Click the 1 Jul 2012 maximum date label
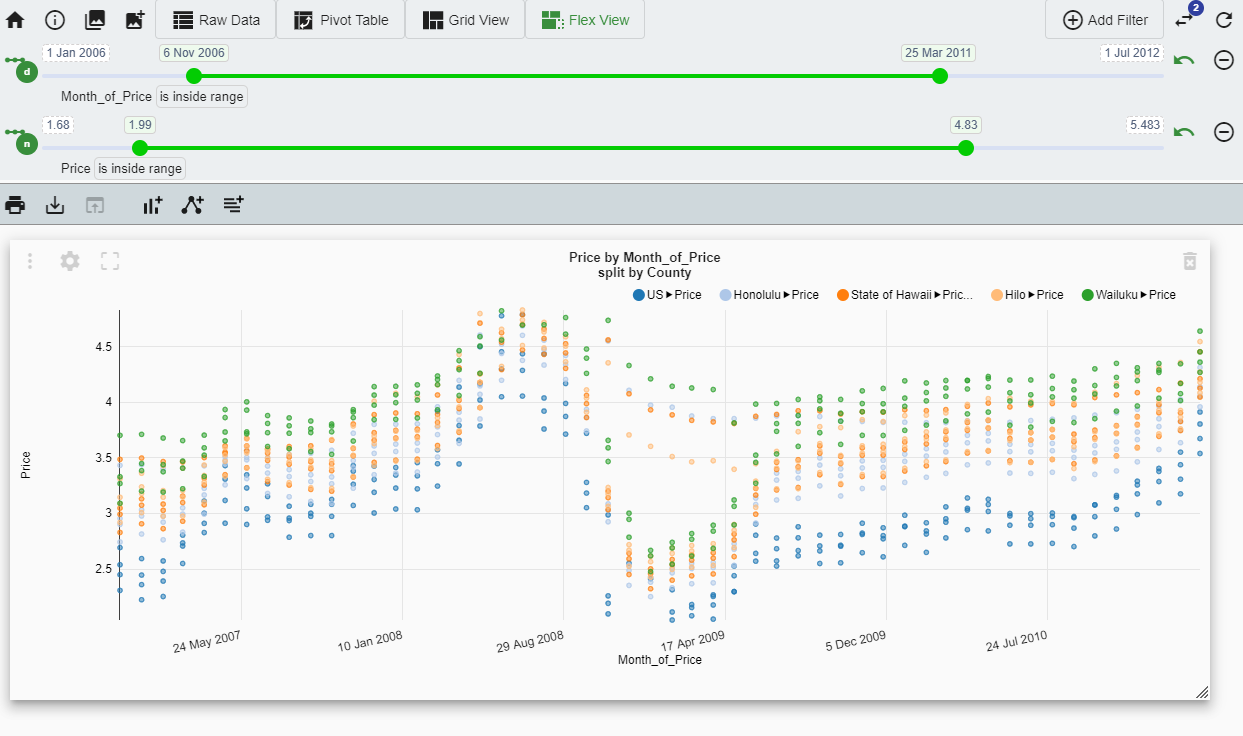Viewport: 1243px width, 736px height. pyautogui.click(x=1132, y=53)
